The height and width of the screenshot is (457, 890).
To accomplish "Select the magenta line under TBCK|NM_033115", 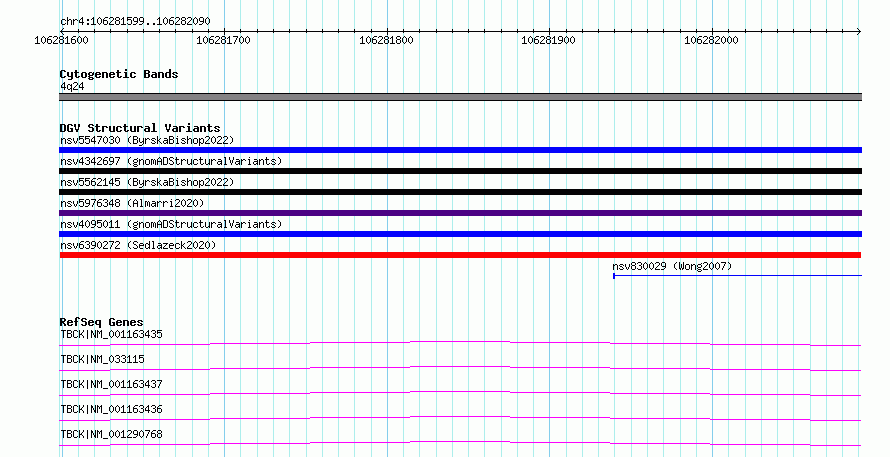I will click(x=460, y=368).
